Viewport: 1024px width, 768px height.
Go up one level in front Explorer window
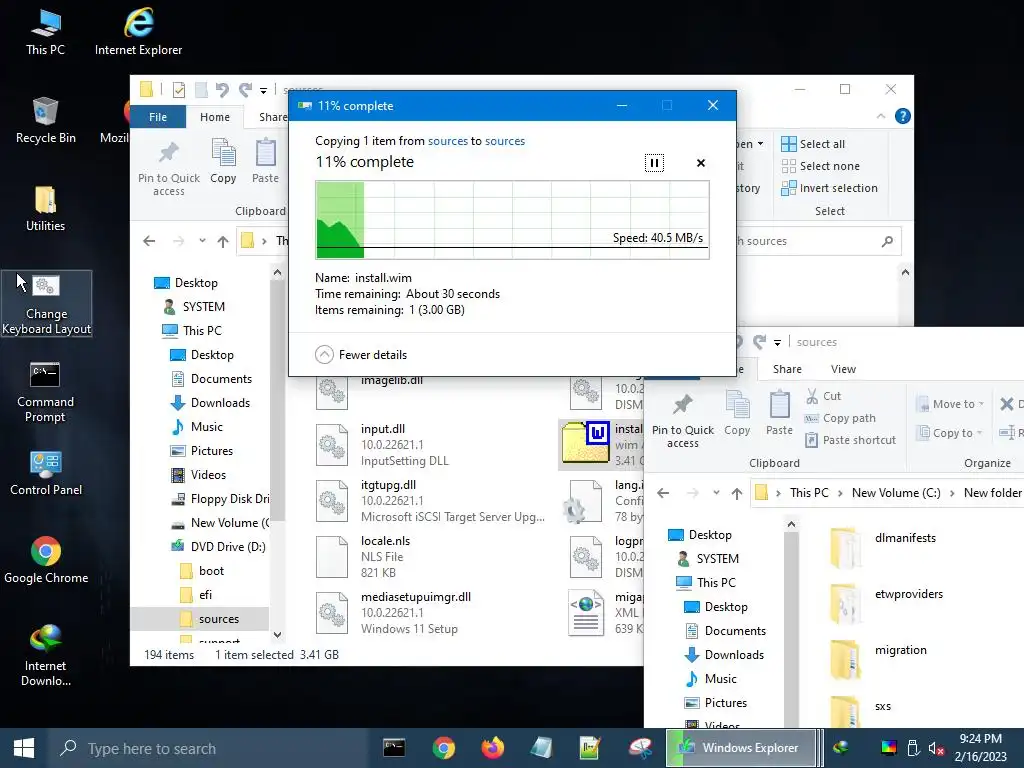737,493
